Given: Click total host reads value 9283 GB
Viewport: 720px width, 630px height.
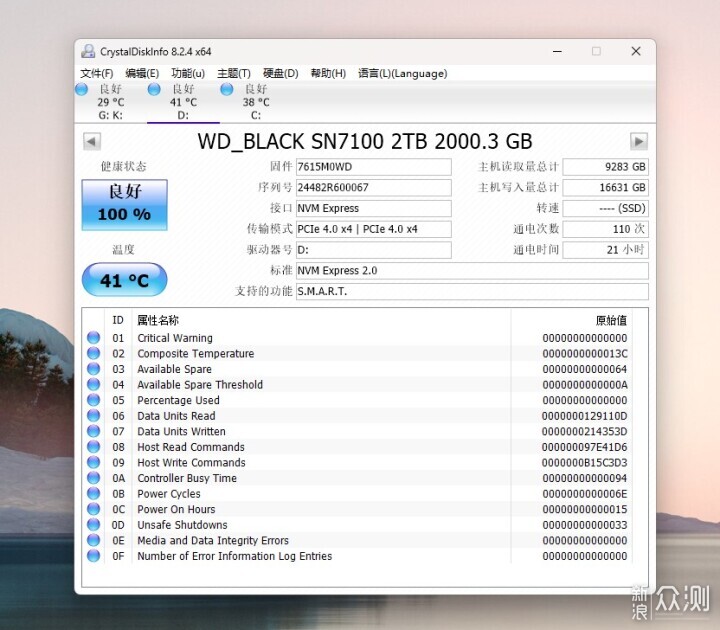Looking at the screenshot, I should (x=605, y=167).
